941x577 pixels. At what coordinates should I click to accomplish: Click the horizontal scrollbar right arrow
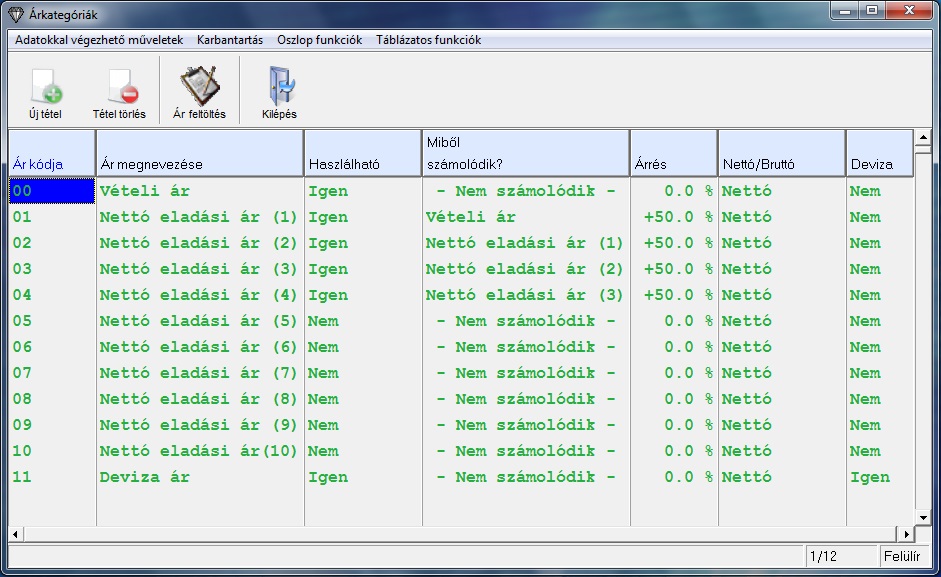coord(907,534)
